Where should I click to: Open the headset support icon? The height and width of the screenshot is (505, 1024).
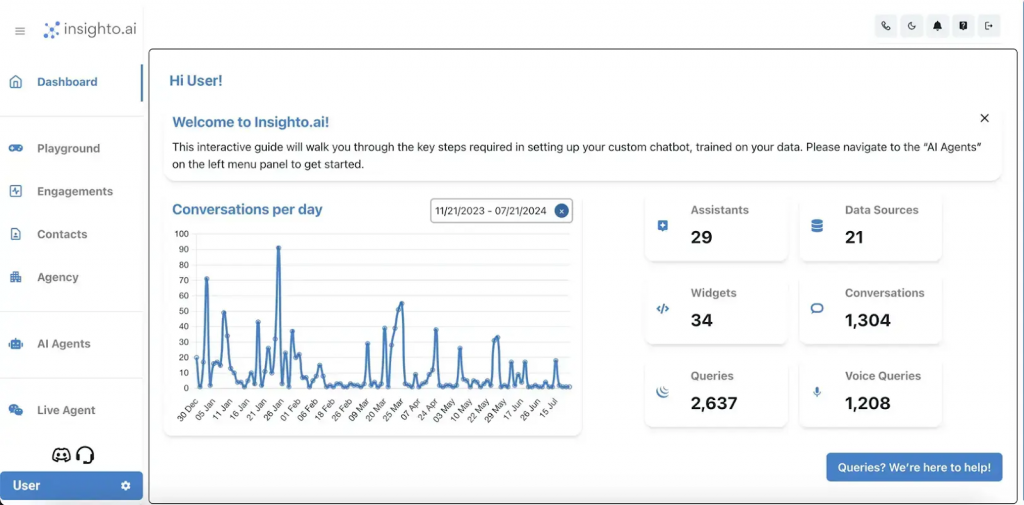pos(85,455)
